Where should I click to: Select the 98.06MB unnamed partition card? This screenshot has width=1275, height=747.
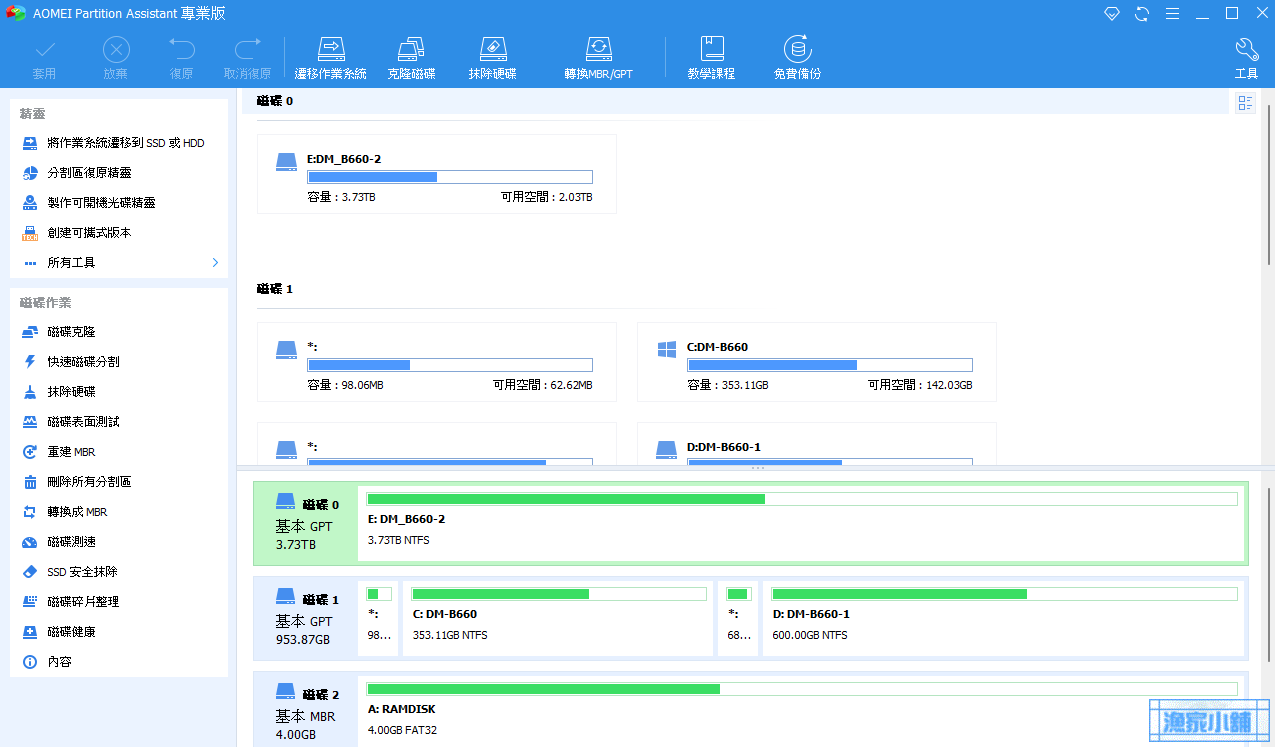tap(437, 362)
